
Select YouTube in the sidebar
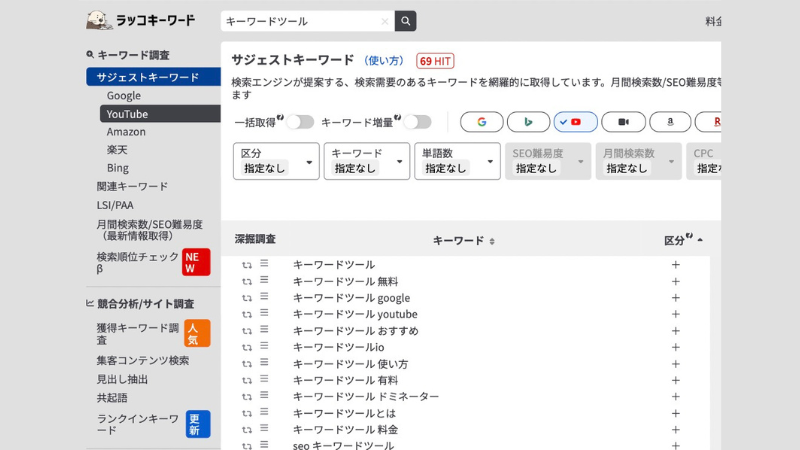(x=160, y=114)
